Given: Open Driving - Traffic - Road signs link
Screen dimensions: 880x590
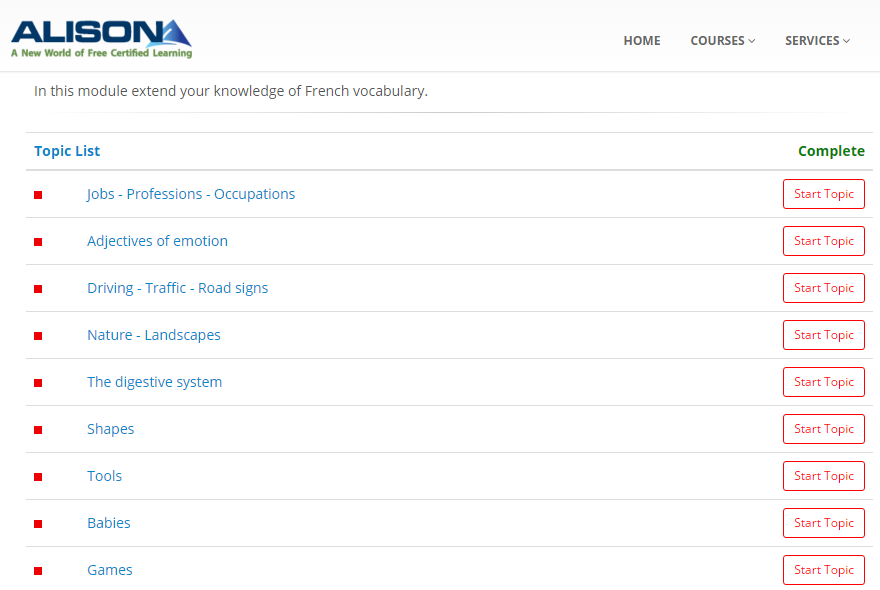Looking at the screenshot, I should tap(177, 288).
